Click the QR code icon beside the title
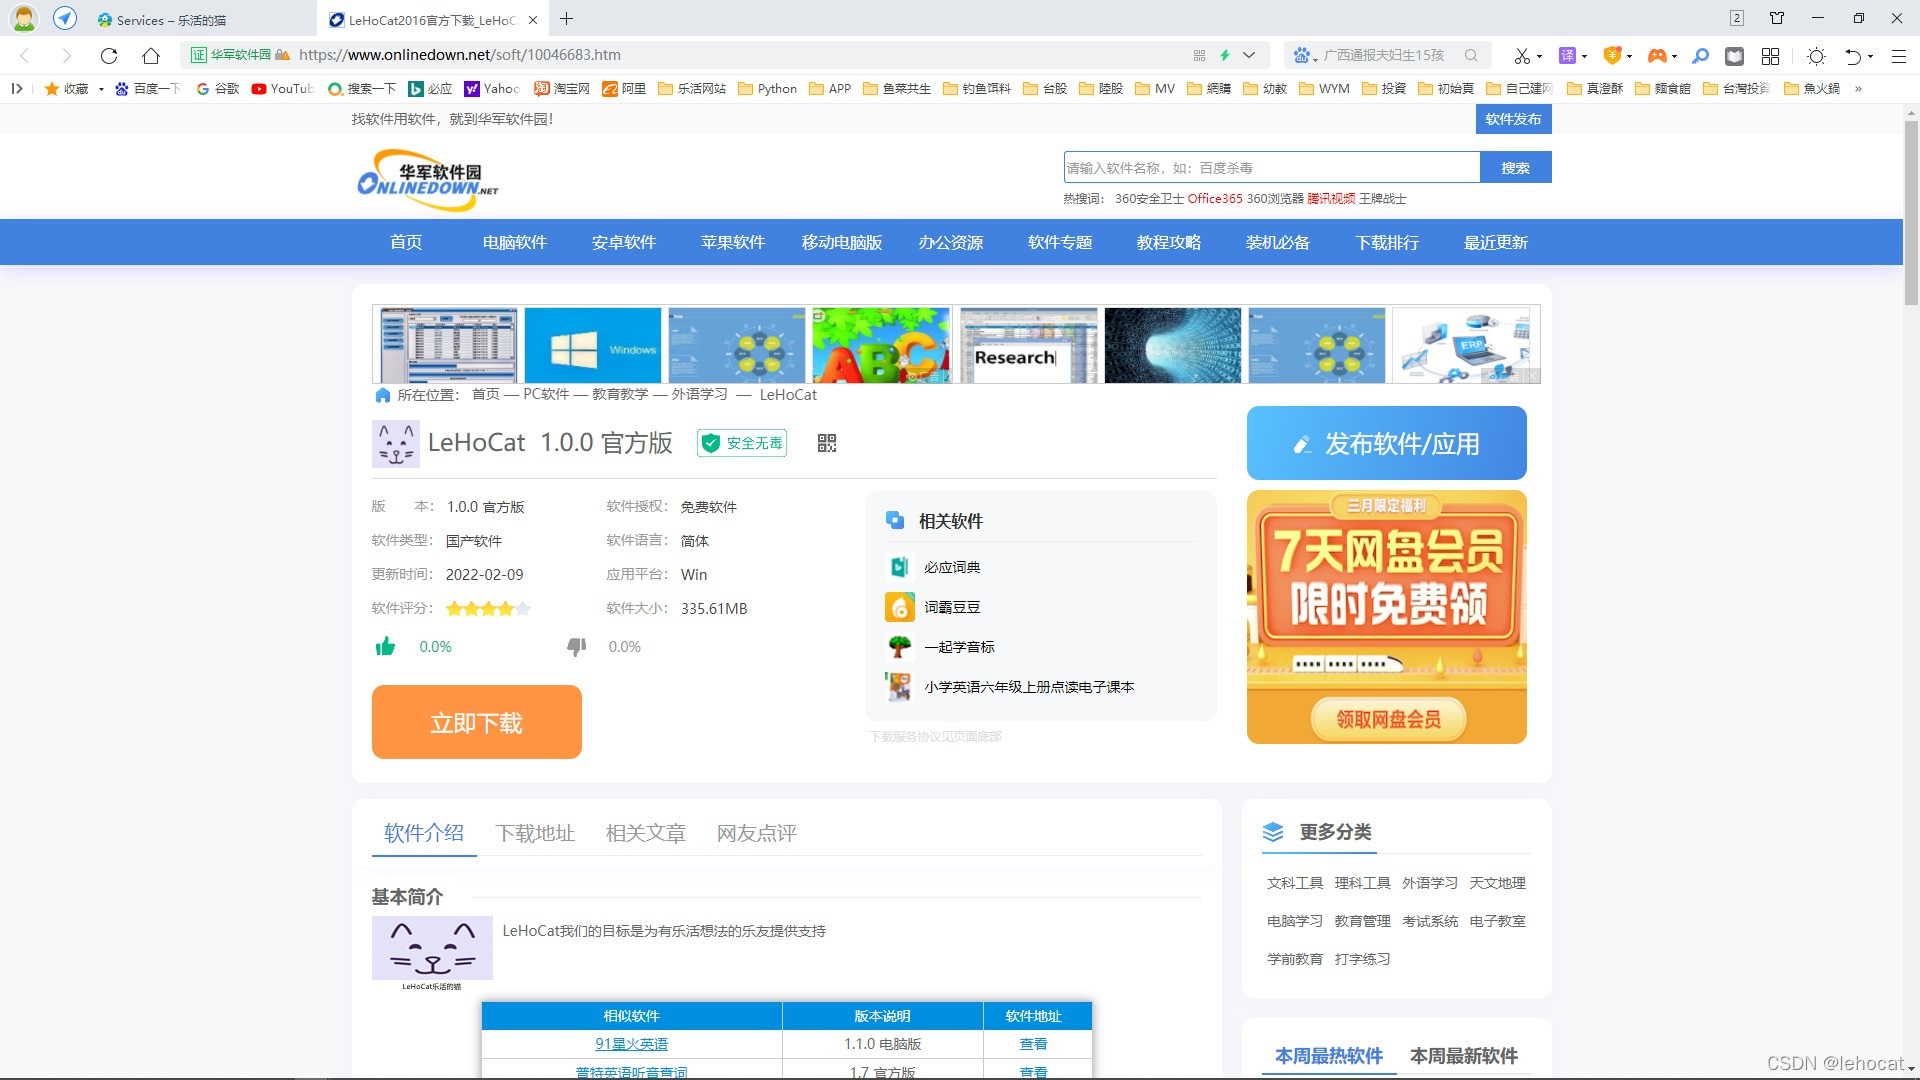Screen dimensions: 1920x1080 tap(826, 443)
